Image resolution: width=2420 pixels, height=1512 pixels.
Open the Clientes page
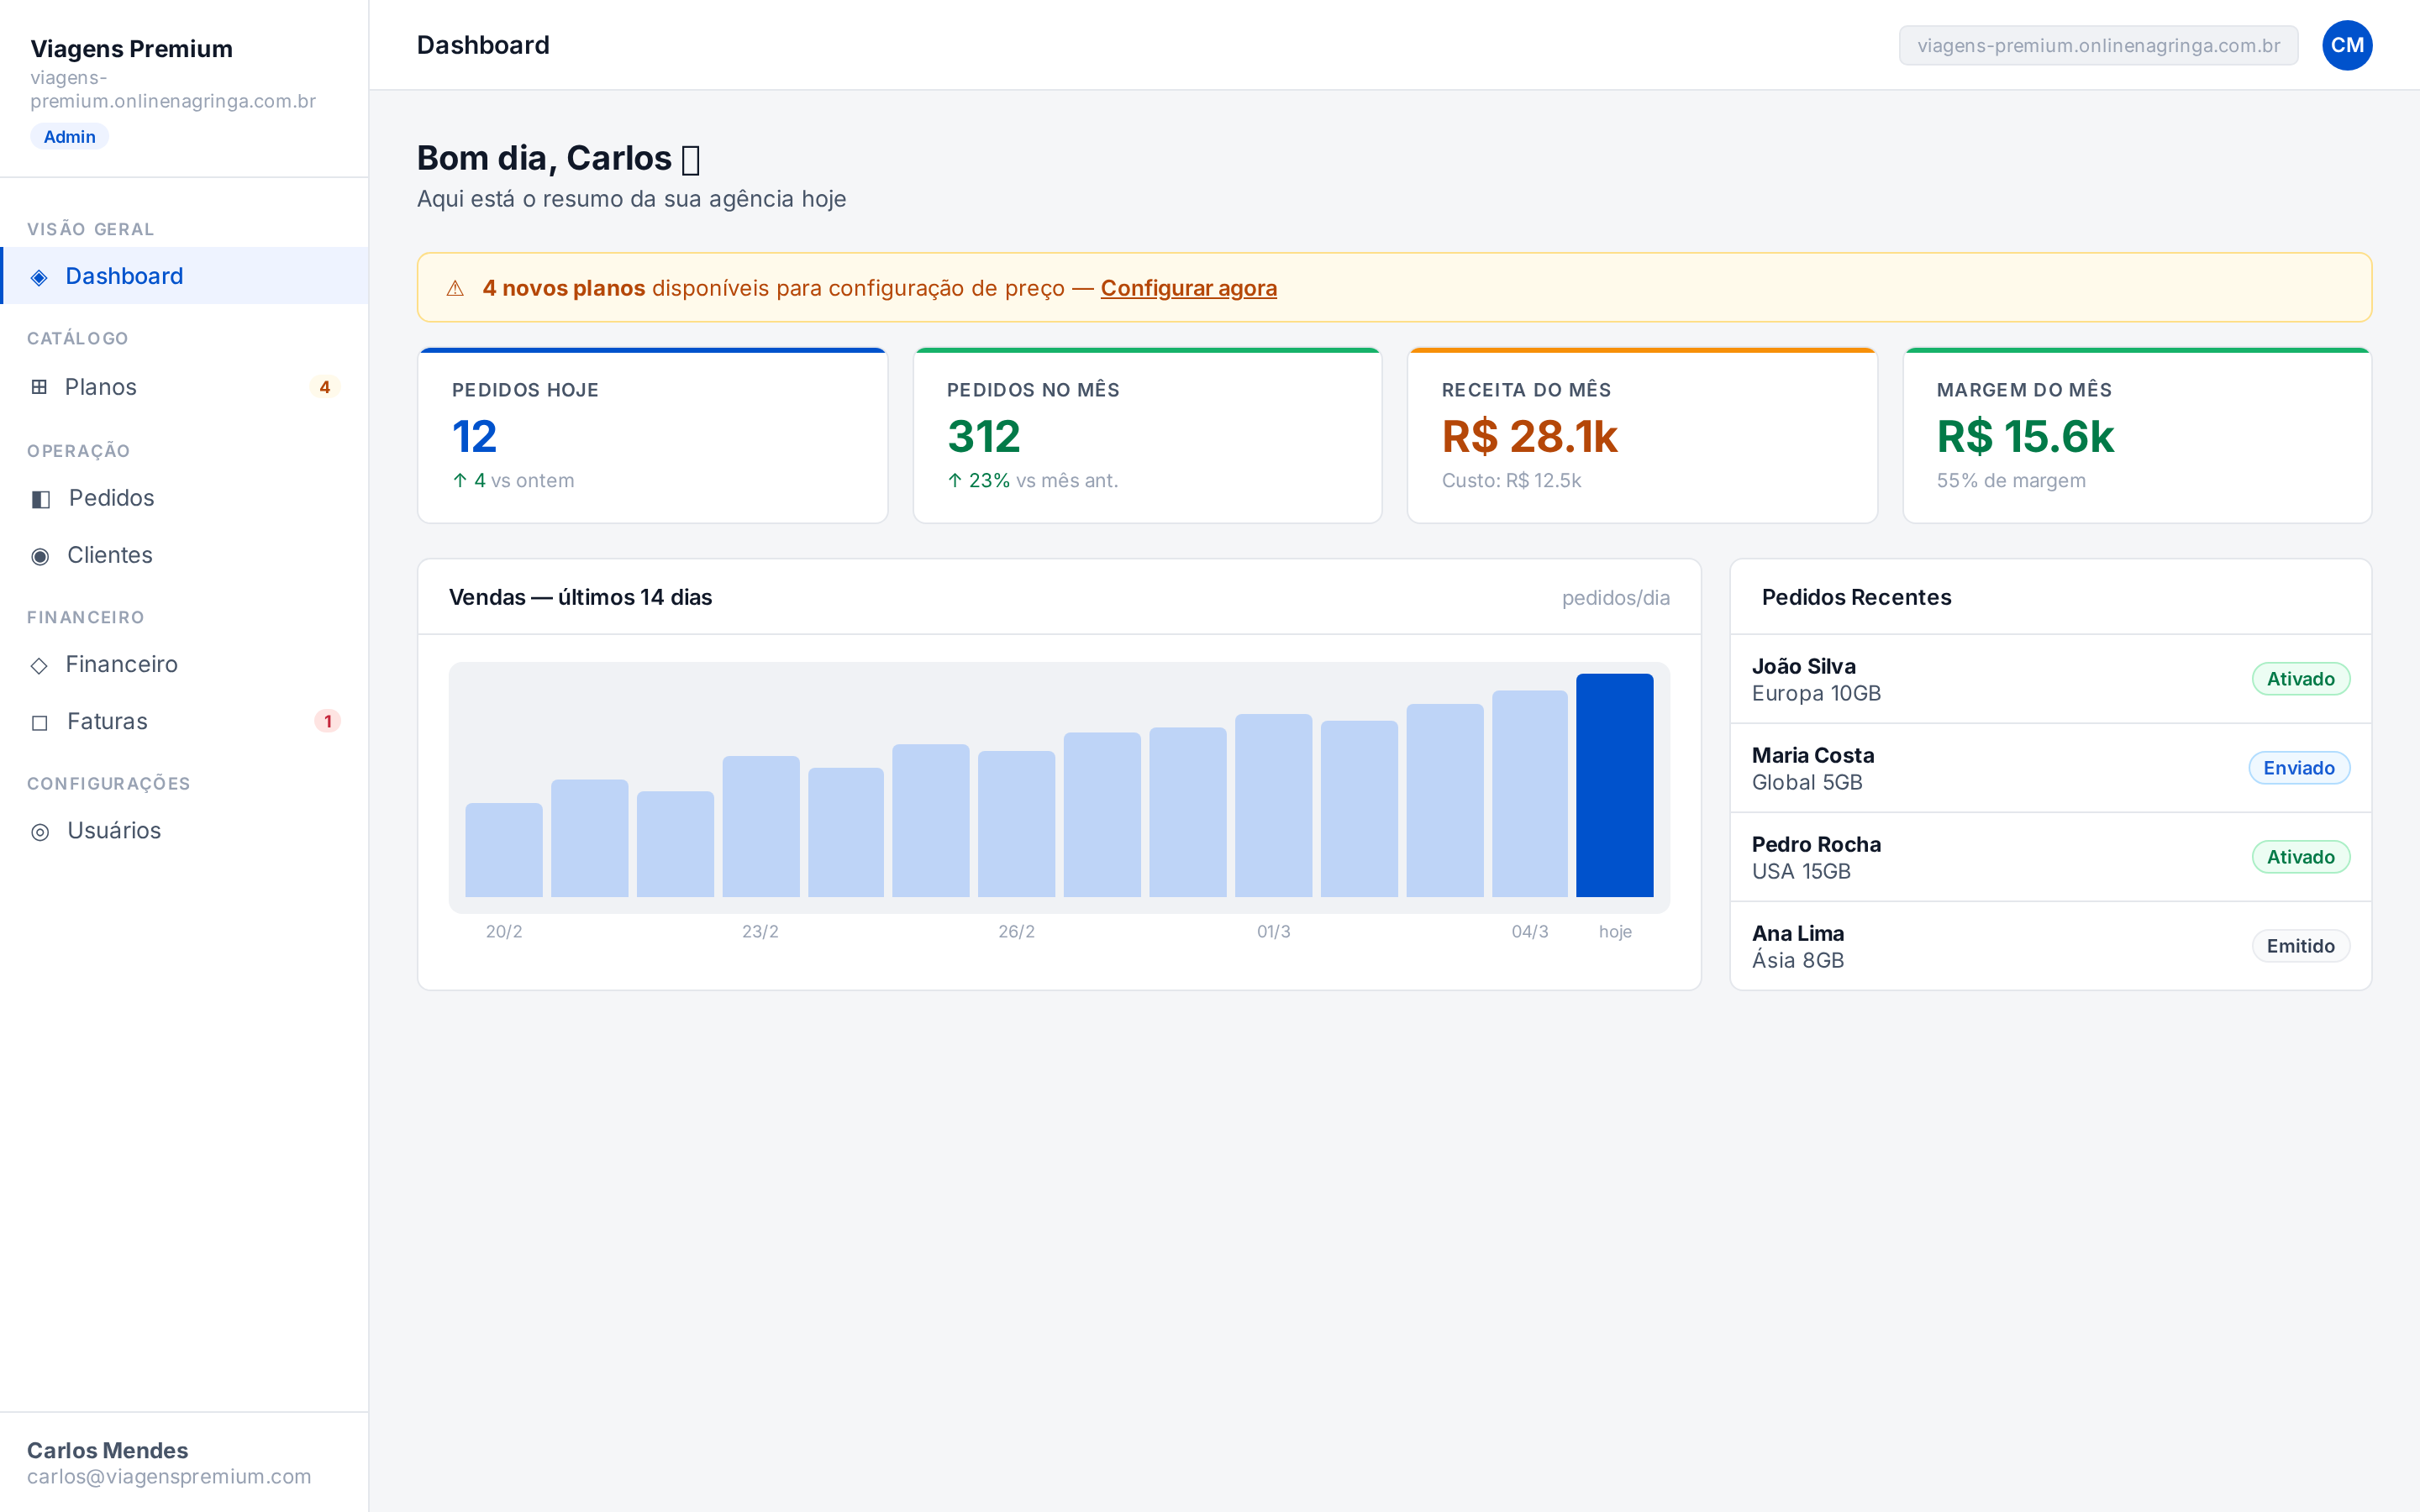[x=184, y=555]
